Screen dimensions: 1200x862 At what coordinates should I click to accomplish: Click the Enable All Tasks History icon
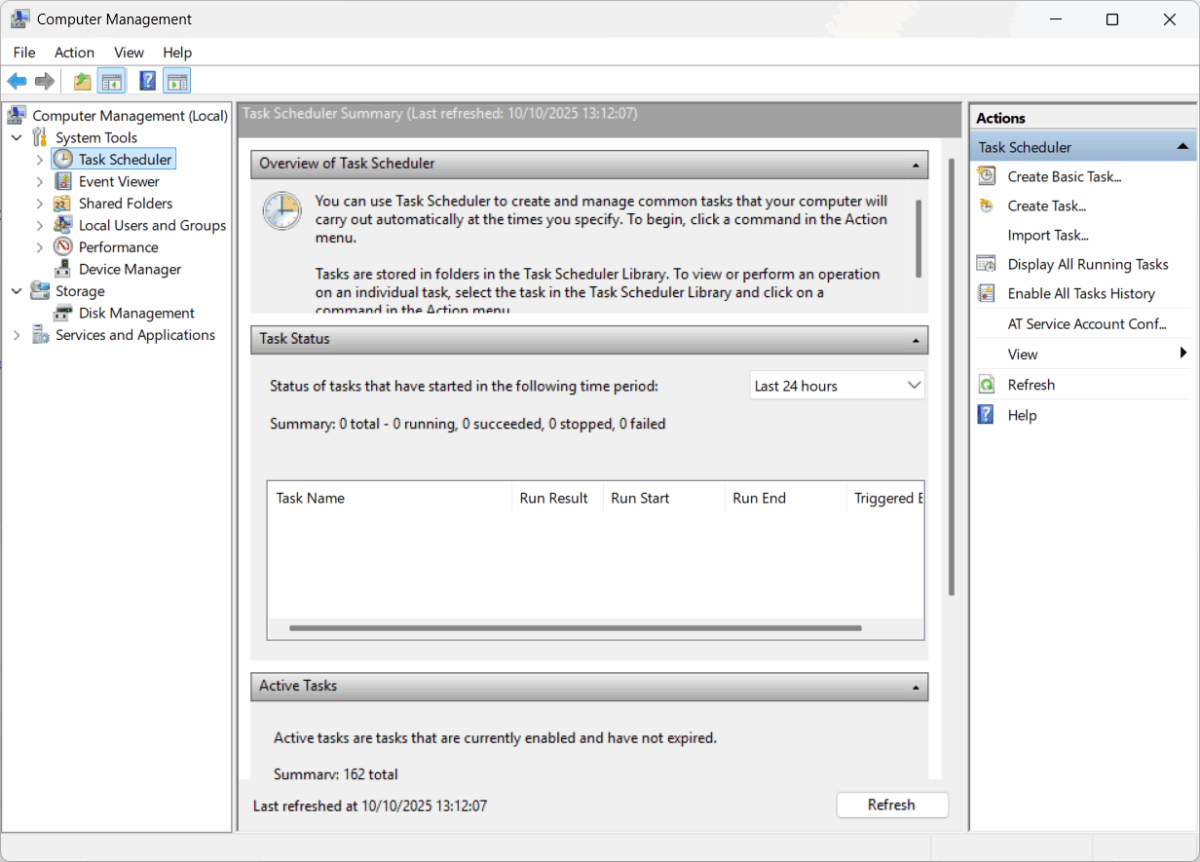(x=985, y=293)
